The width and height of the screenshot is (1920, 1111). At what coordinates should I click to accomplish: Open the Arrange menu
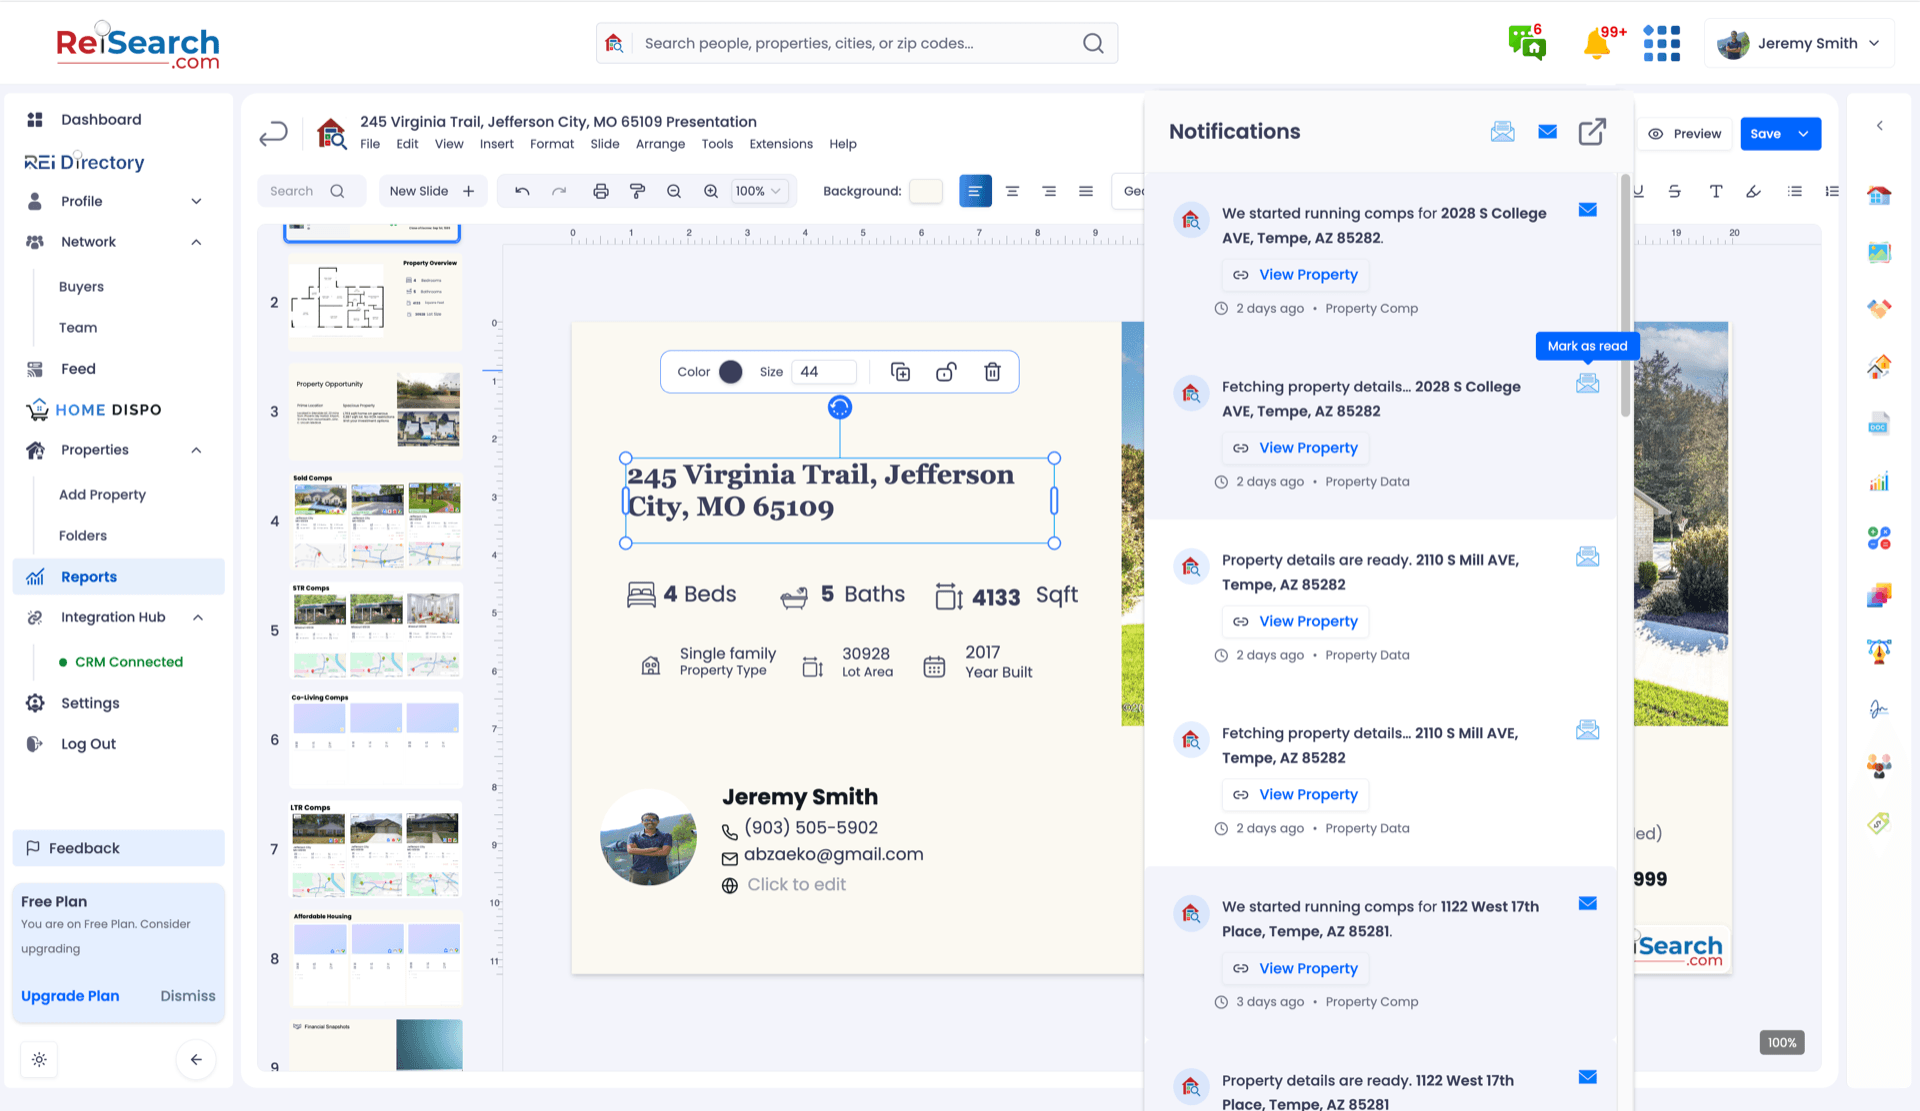point(660,144)
